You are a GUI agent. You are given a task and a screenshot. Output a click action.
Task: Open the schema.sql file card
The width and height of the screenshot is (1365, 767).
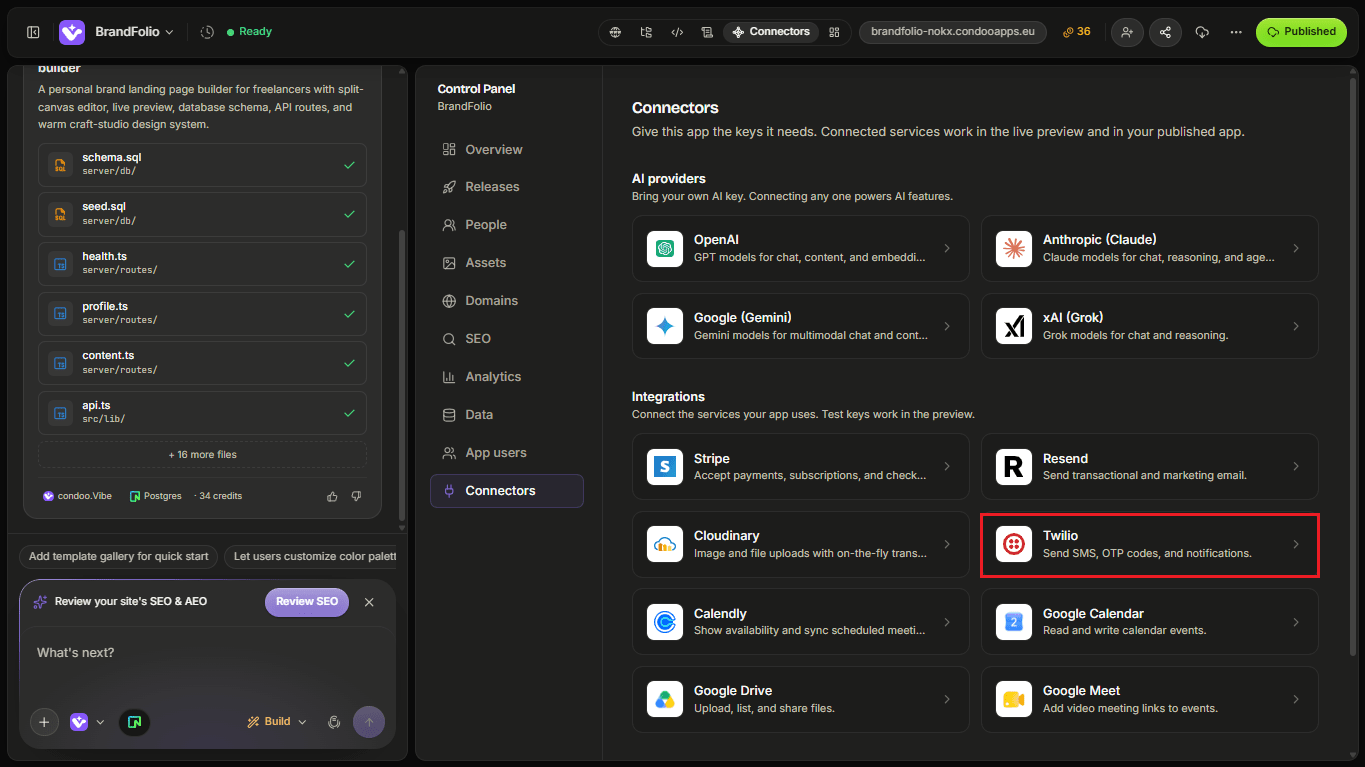point(202,165)
